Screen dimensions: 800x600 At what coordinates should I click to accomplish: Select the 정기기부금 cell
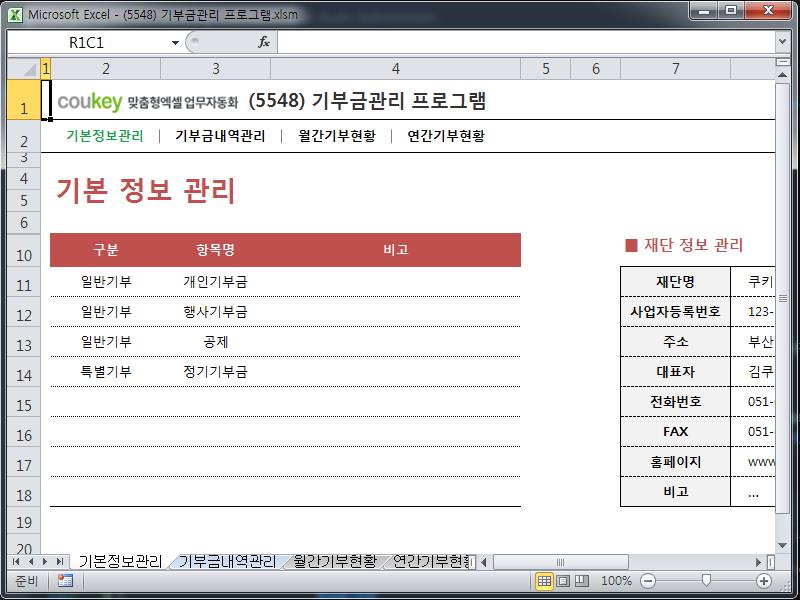click(x=215, y=372)
